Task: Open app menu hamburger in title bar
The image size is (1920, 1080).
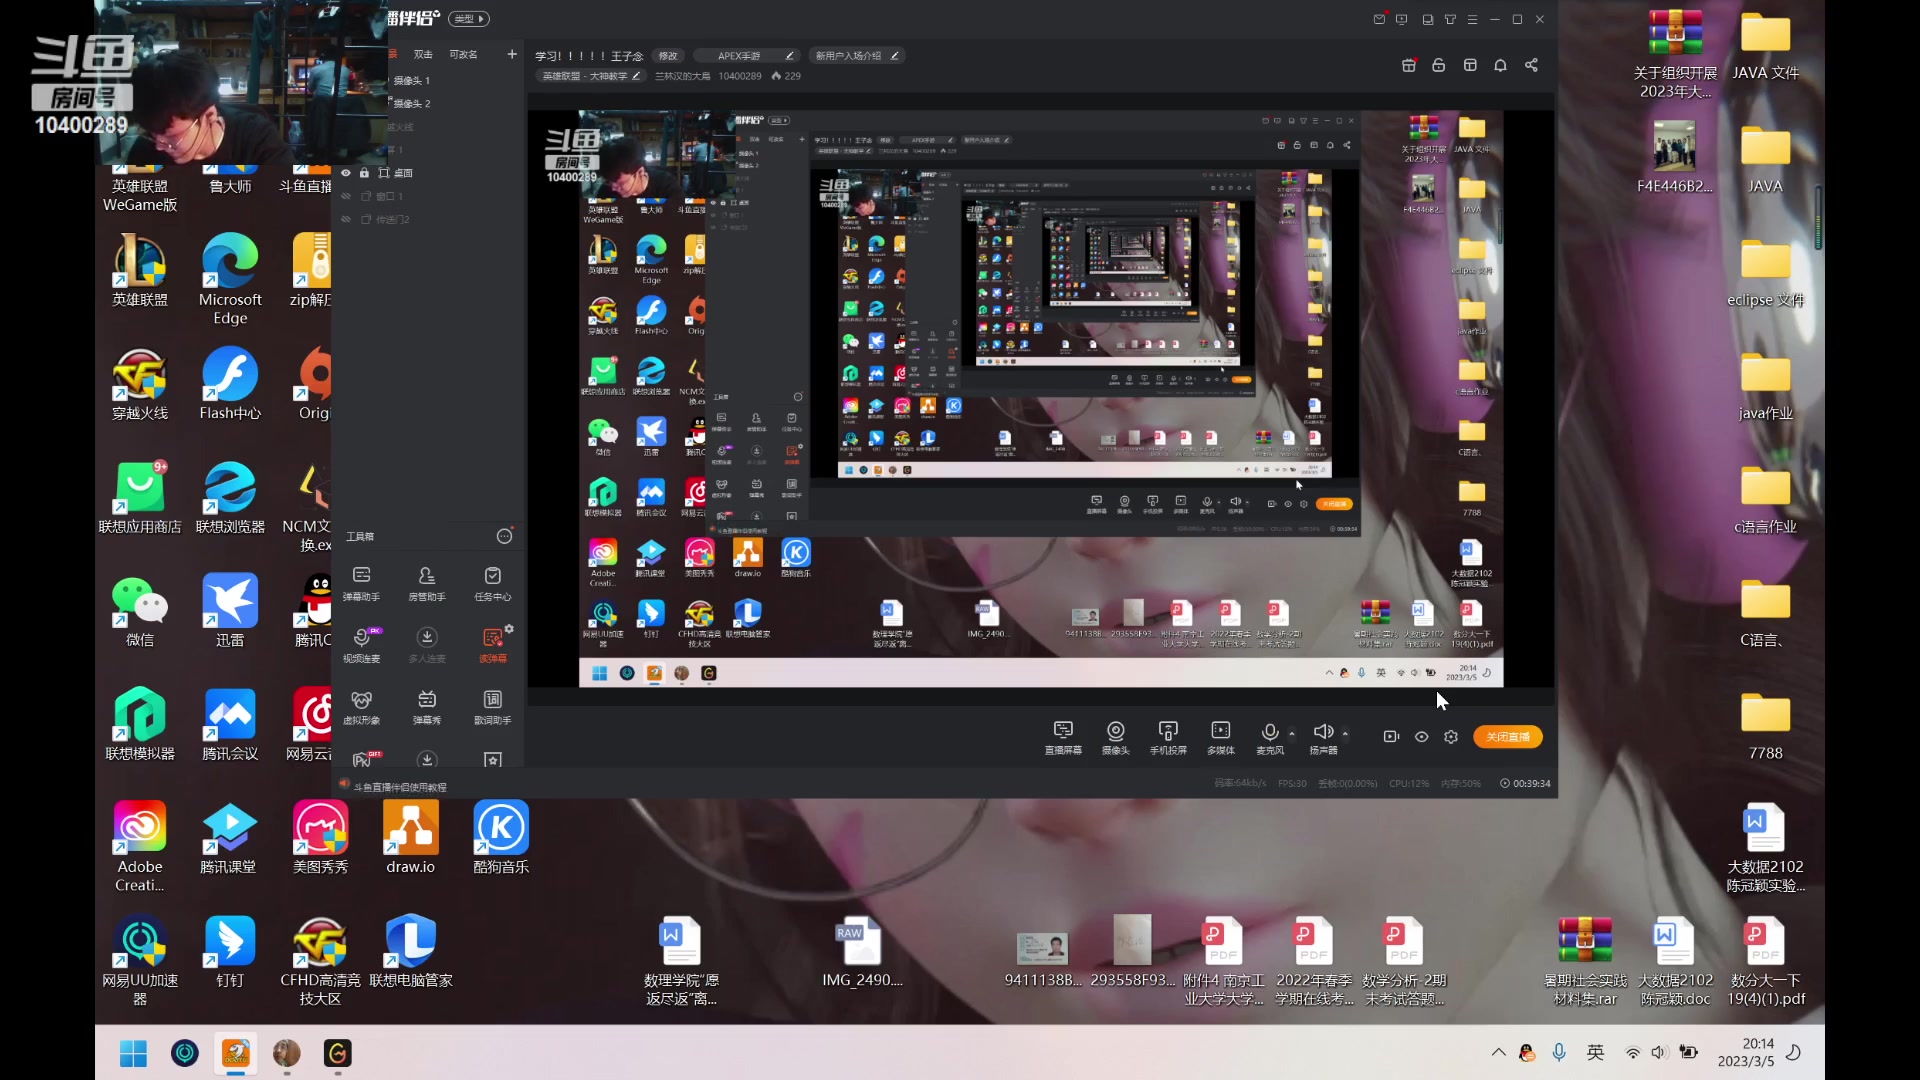Action: [x=1472, y=19]
